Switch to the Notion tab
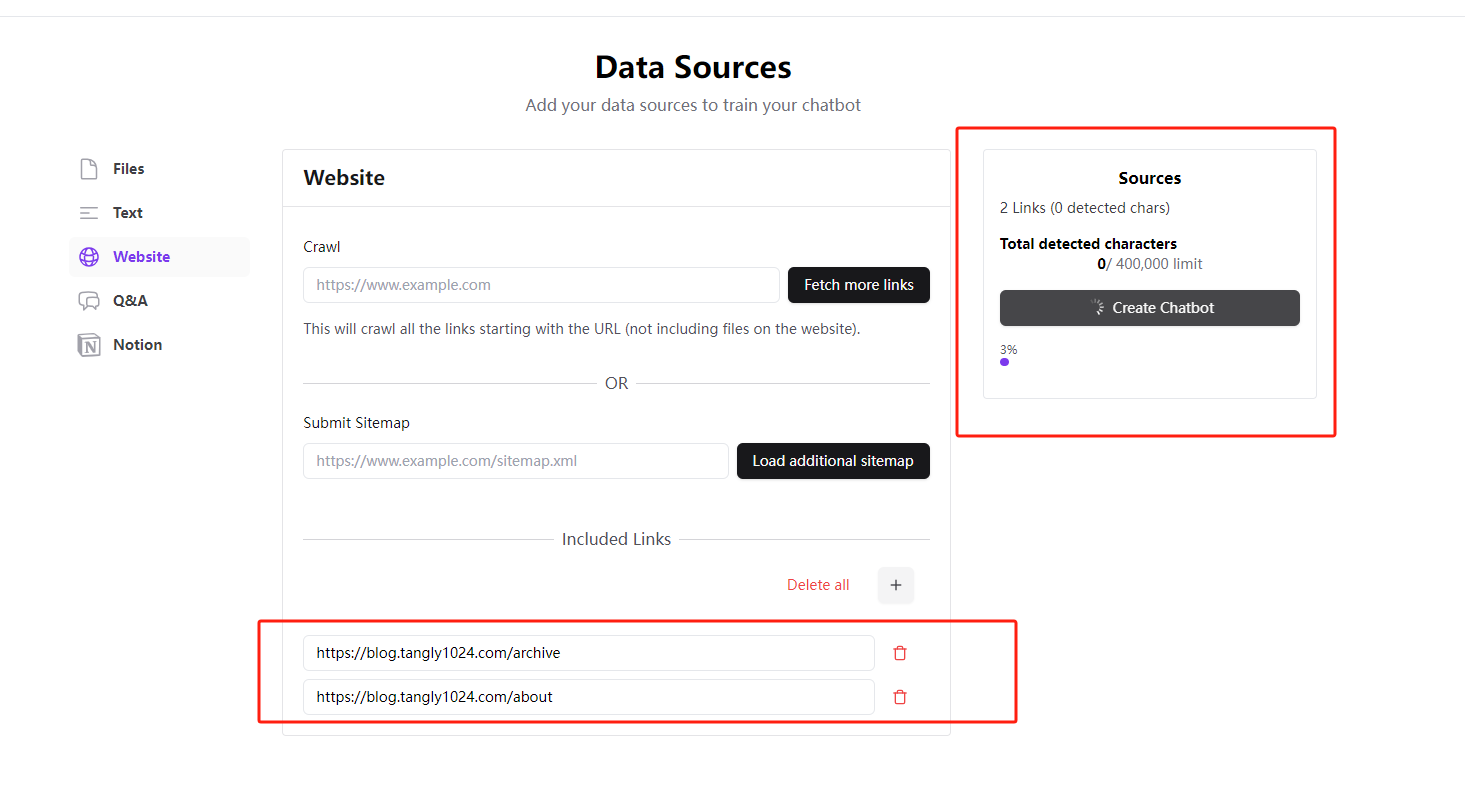1465x800 pixels. click(x=159, y=345)
